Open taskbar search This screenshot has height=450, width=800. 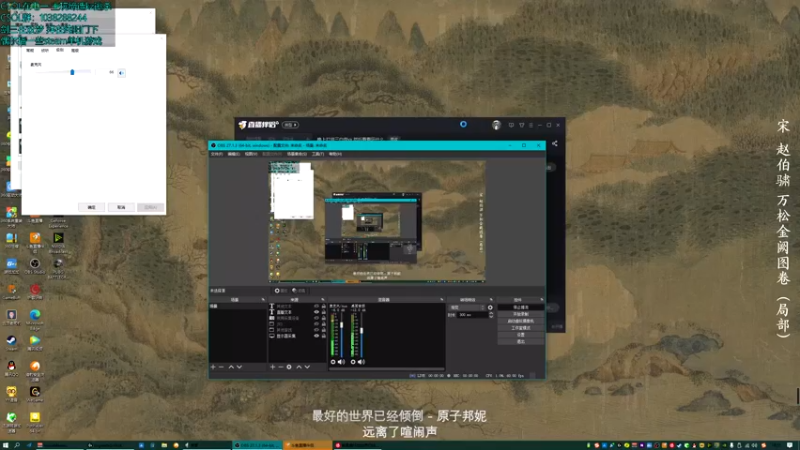pyautogui.click(x=17, y=445)
